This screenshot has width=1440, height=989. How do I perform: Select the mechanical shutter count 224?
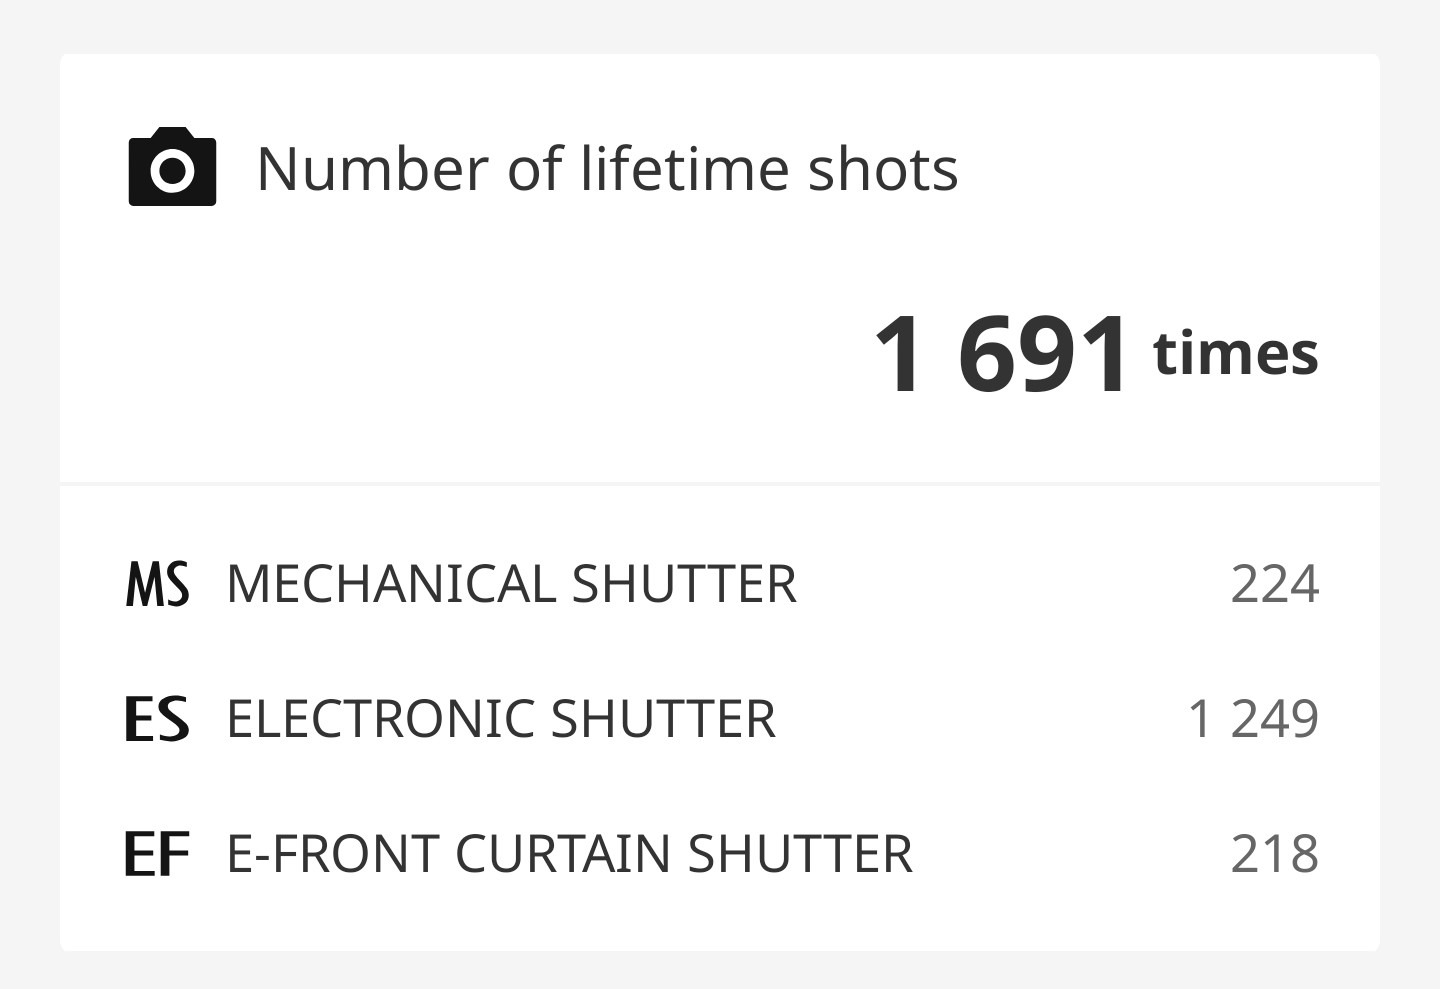coord(1274,584)
